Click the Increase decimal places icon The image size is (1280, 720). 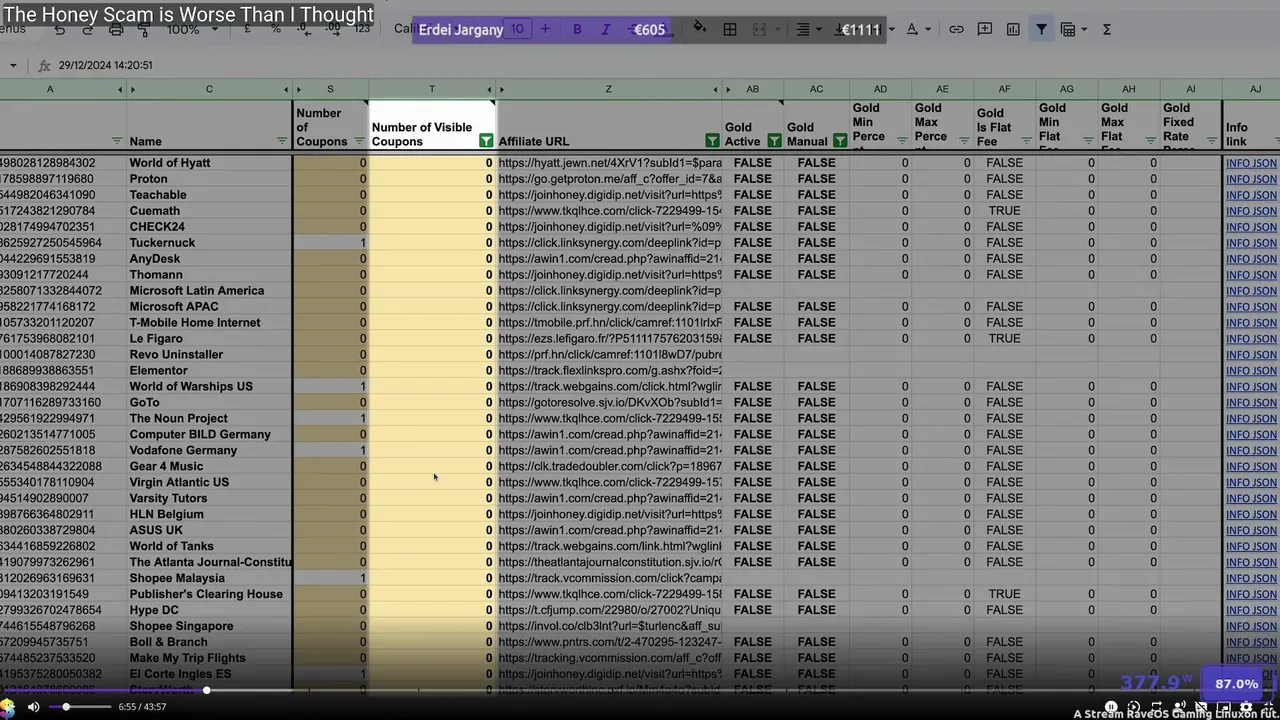point(334,29)
